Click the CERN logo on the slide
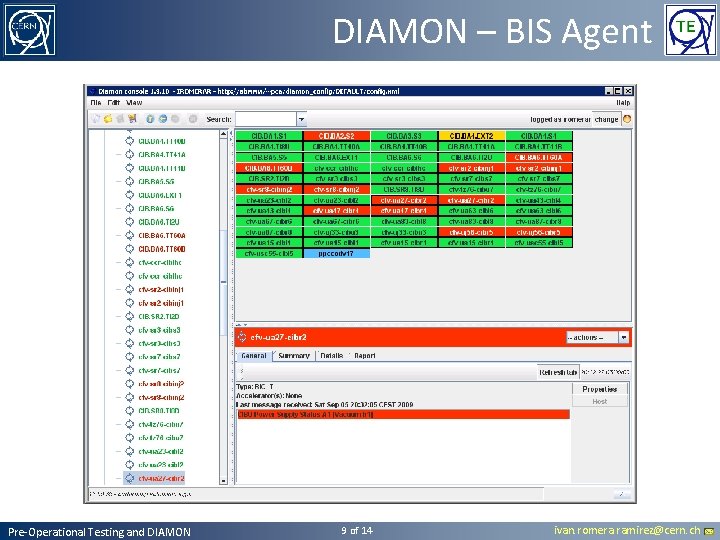Viewport: 720px width, 540px height. 30,30
